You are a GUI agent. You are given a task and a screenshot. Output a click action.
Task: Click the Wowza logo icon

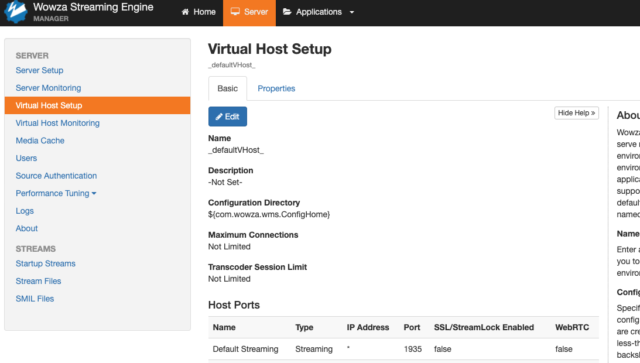pos(16,11)
